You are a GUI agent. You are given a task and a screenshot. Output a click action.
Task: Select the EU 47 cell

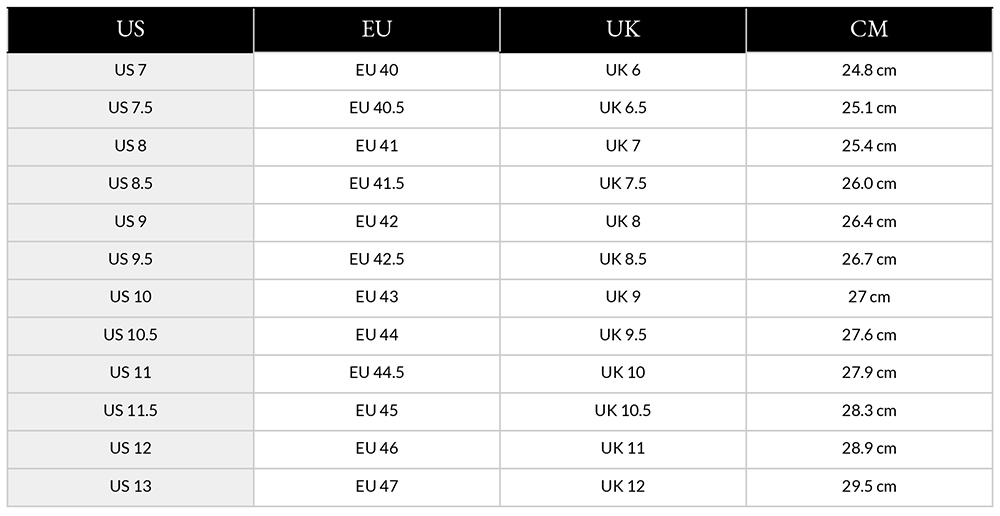[377, 487]
